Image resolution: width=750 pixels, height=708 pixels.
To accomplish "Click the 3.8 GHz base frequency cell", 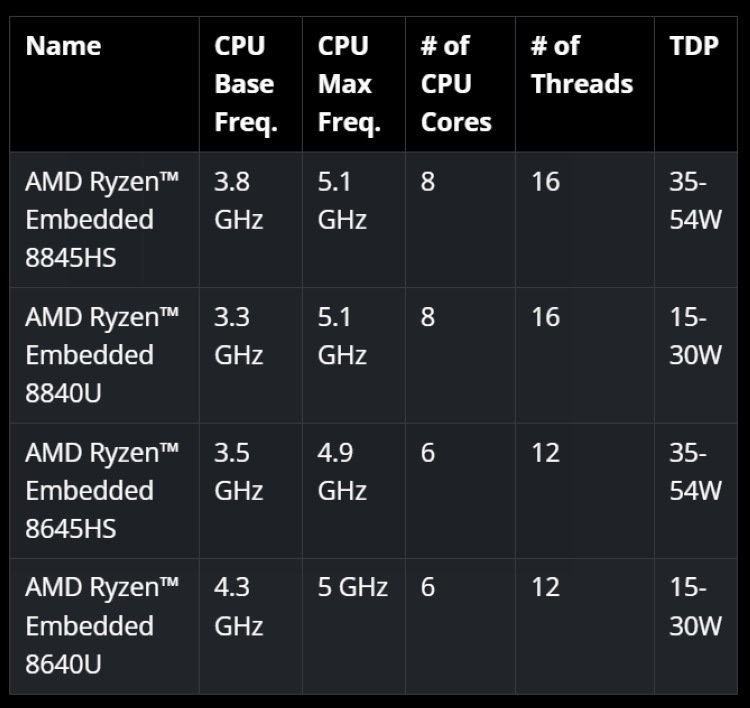I will [x=238, y=200].
